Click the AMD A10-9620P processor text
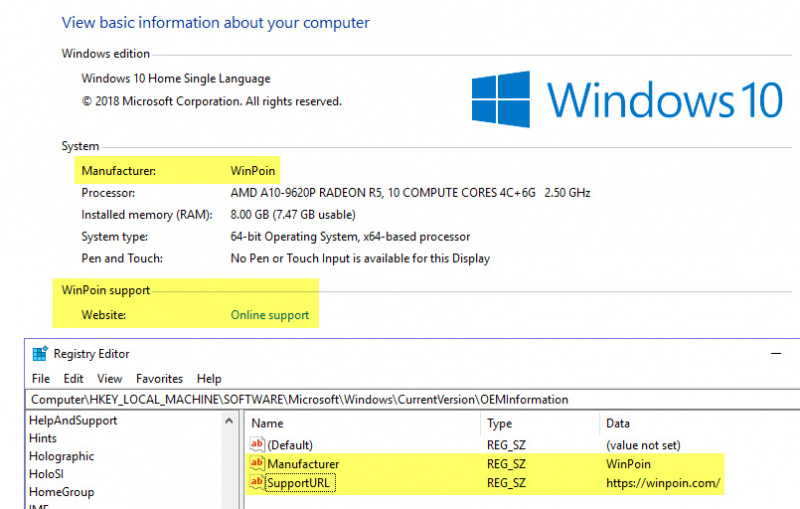800x509 pixels. coord(410,193)
